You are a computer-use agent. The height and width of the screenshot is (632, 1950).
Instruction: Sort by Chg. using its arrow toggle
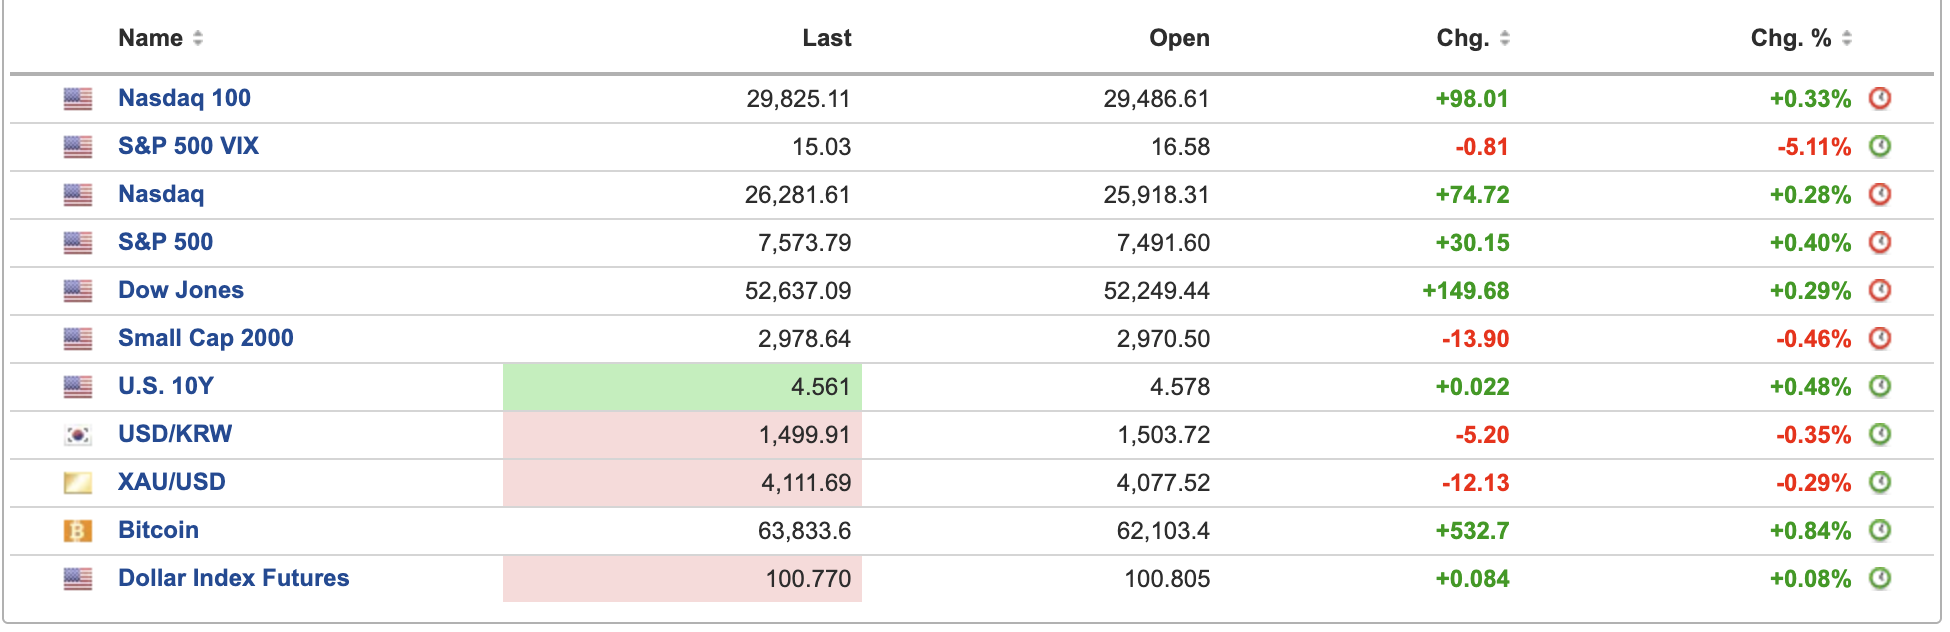1505,38
